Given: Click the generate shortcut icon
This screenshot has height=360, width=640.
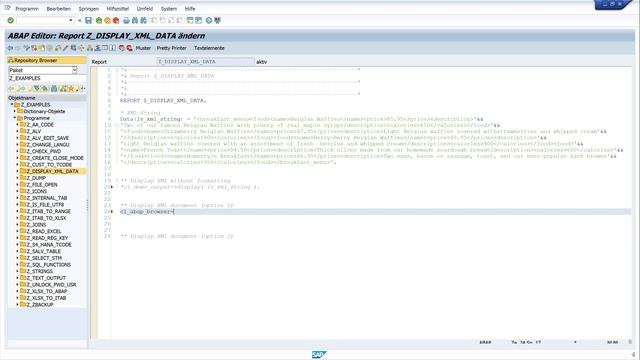Looking at the screenshot, I should pyautogui.click(x=199, y=20).
